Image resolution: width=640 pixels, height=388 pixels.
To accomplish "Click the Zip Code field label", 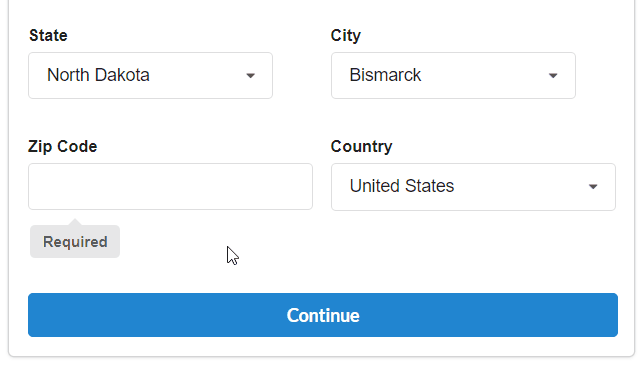I will (x=62, y=146).
